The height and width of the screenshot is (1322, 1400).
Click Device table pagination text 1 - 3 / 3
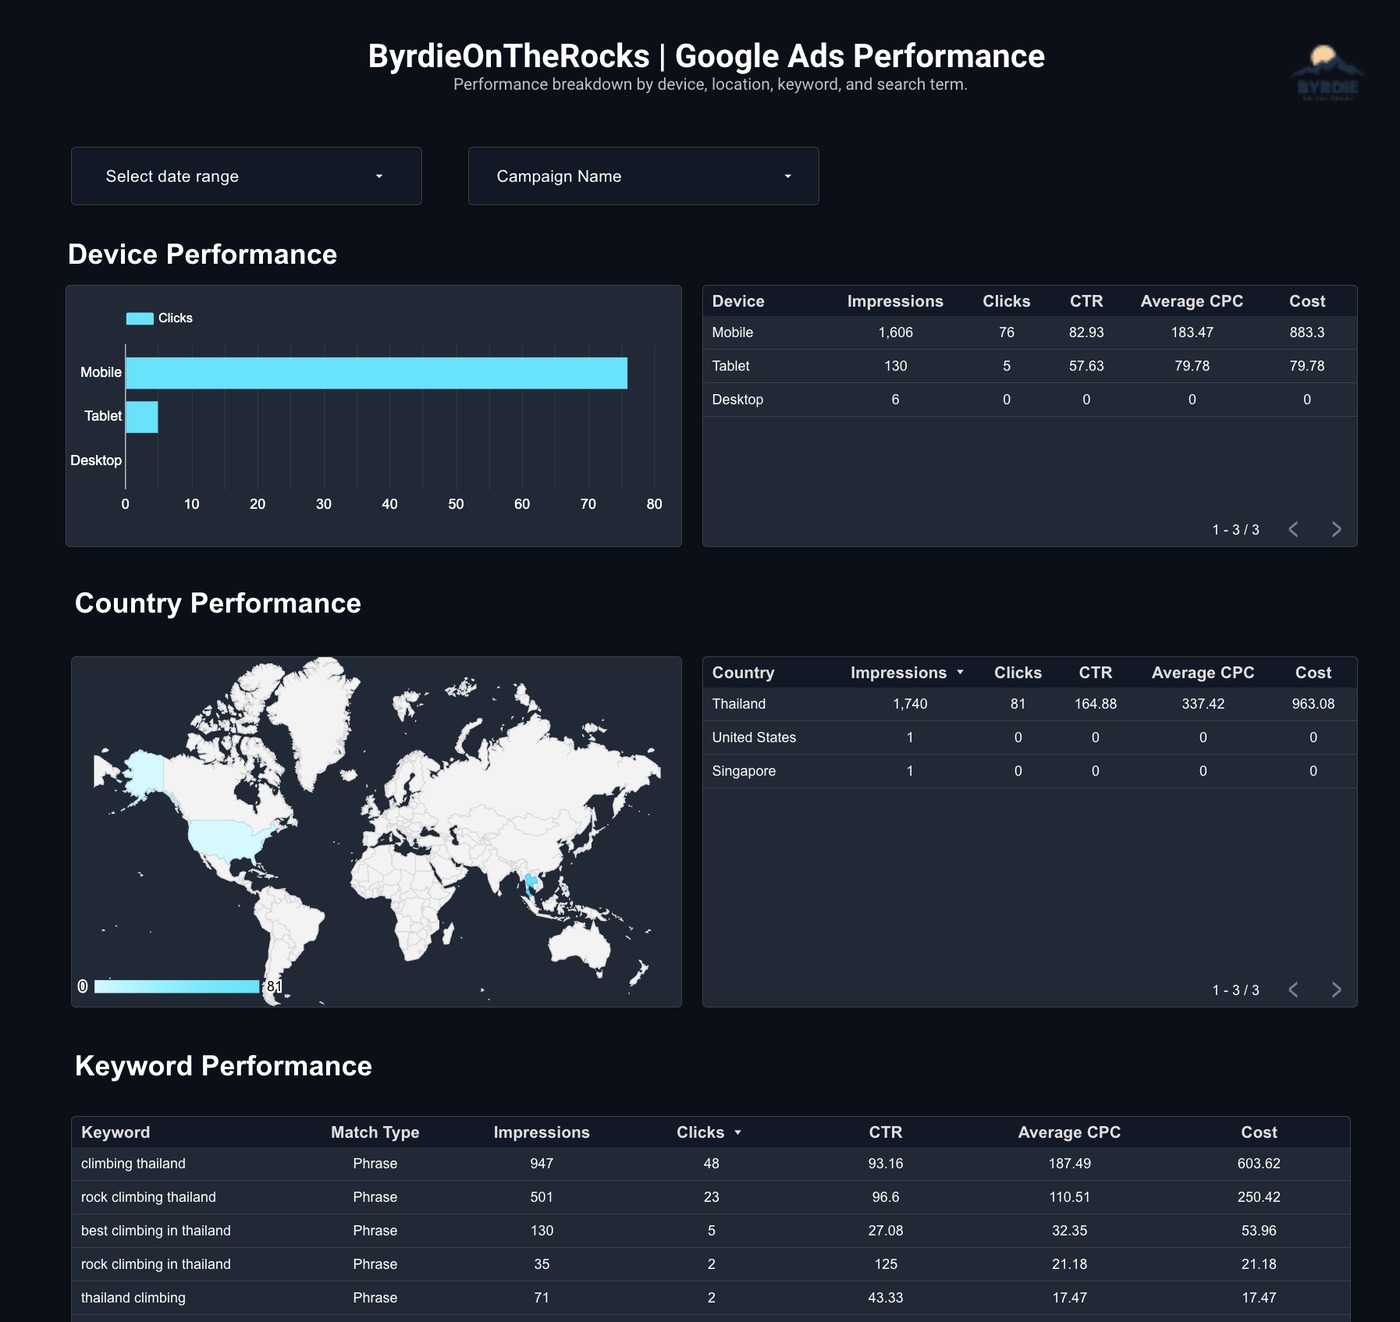[1235, 530]
